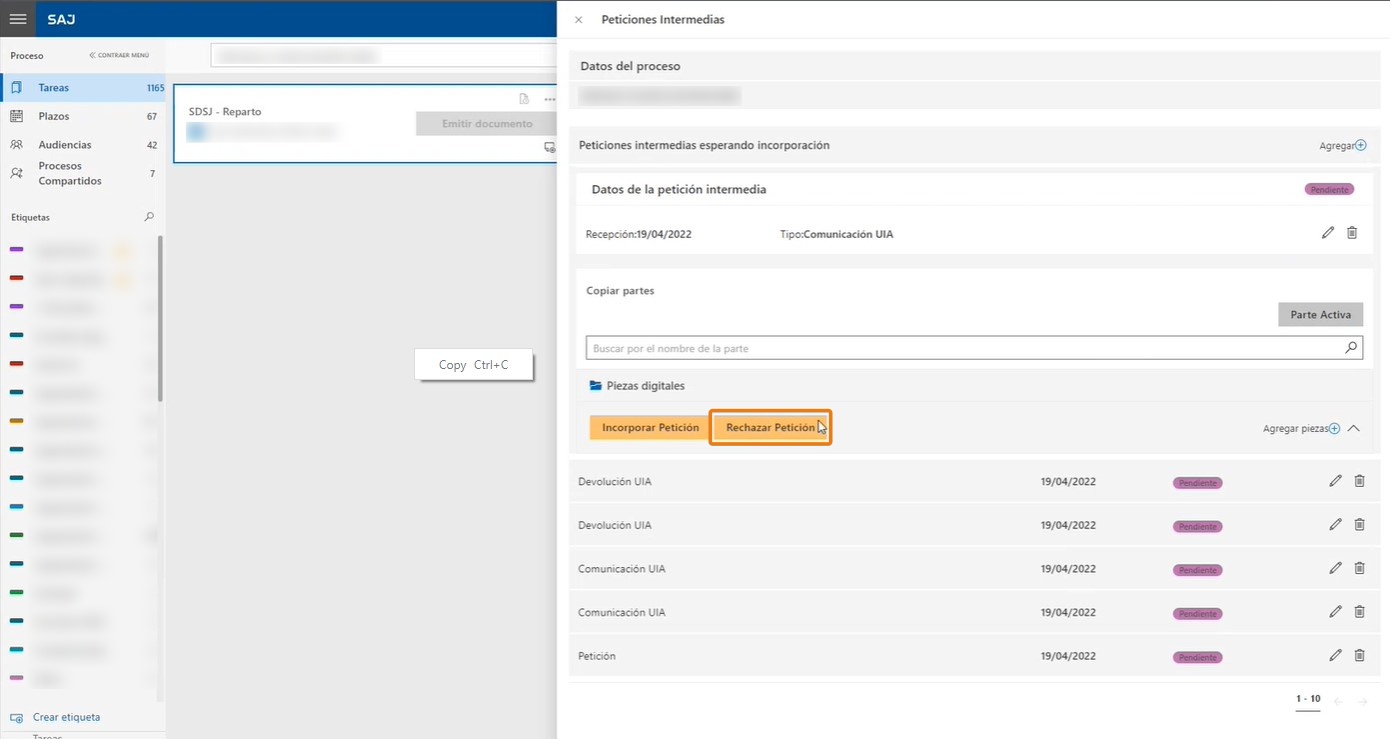
Task: Click the document clock icon on the task card
Action: tap(524, 99)
